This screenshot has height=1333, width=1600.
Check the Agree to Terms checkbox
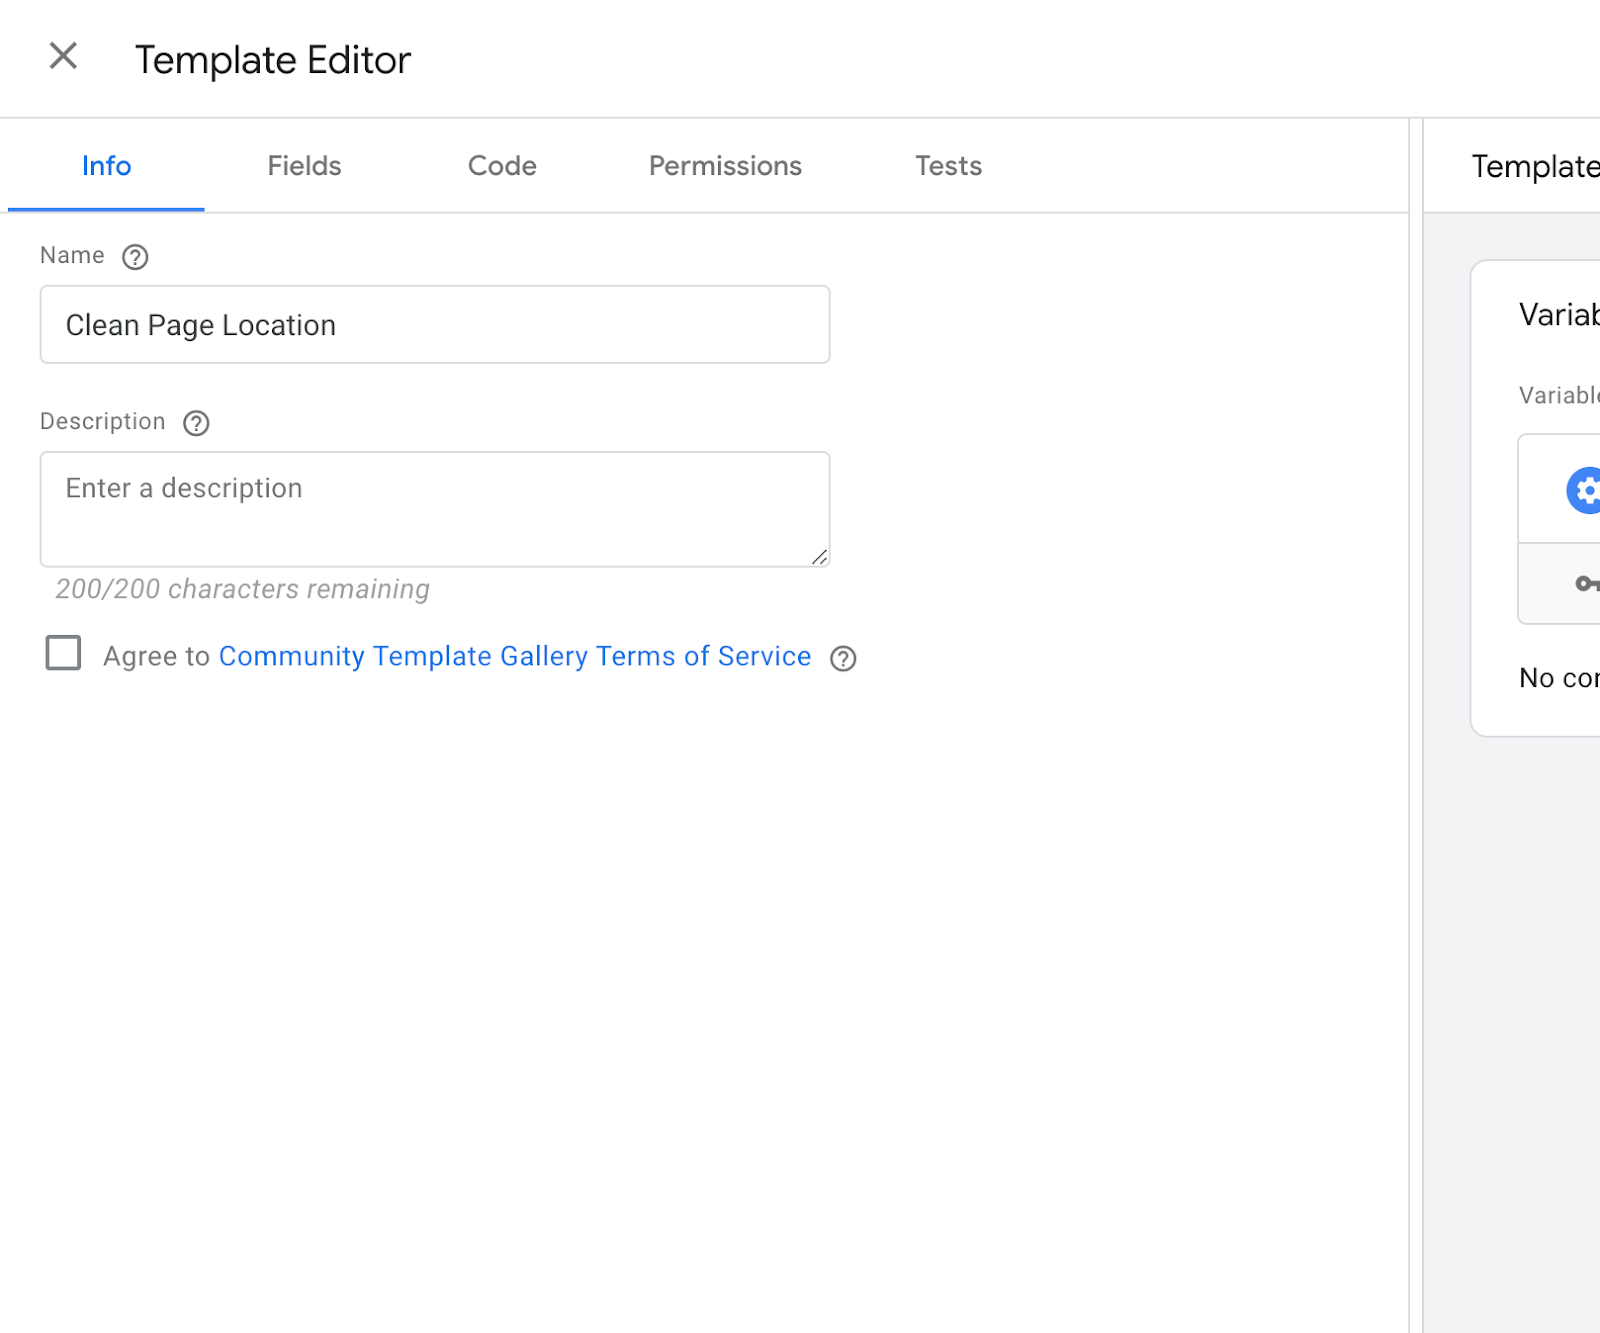pos(63,653)
